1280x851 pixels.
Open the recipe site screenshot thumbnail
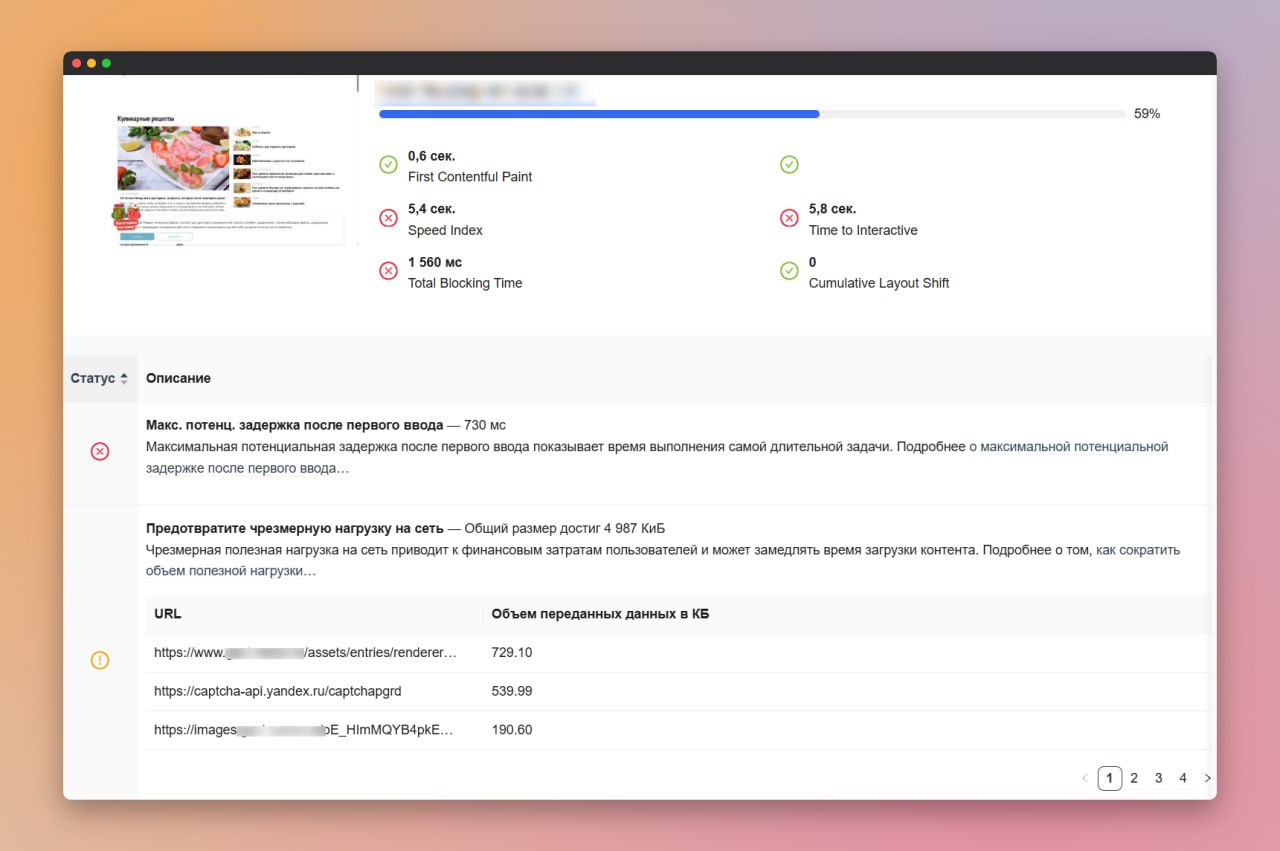pyautogui.click(x=232, y=176)
